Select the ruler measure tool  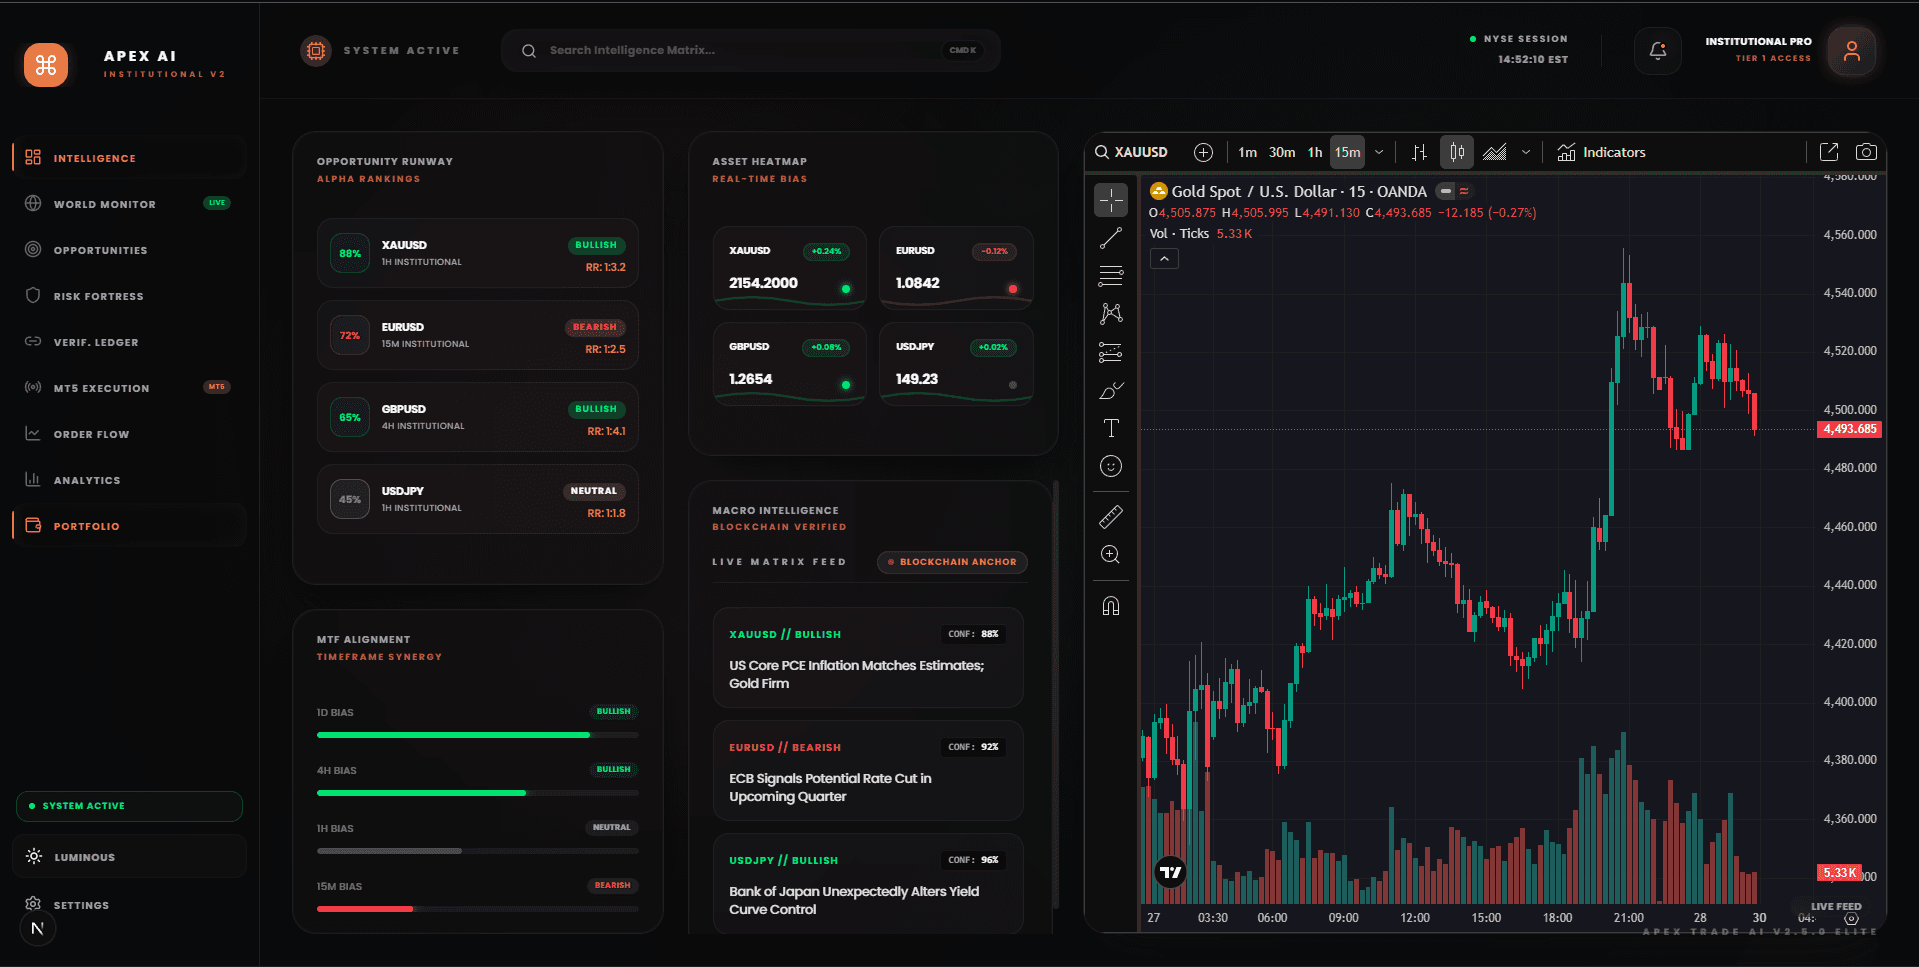pos(1111,517)
